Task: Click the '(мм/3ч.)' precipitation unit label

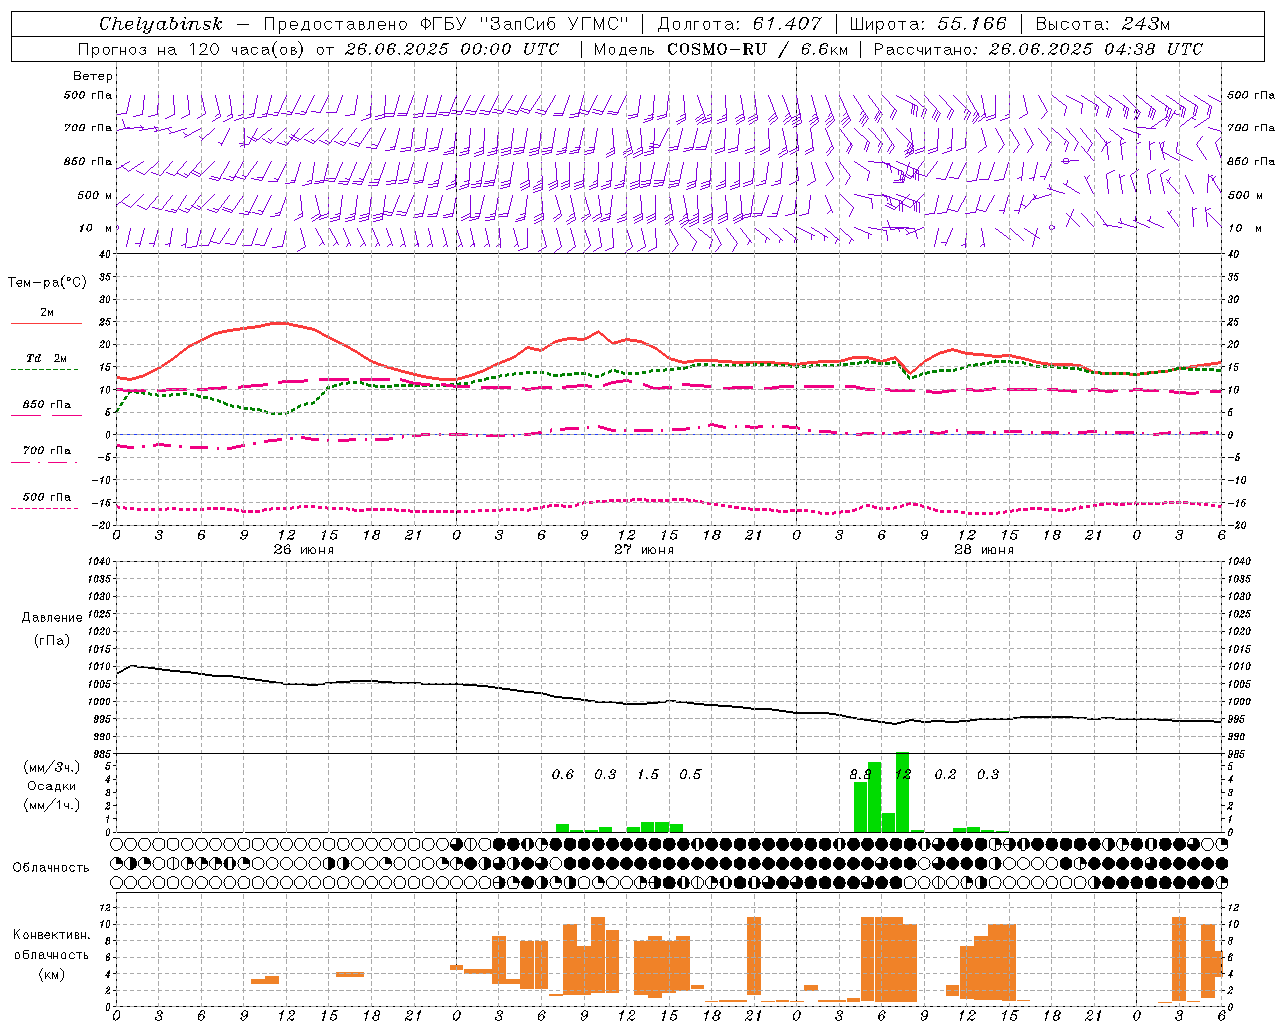Action: [52, 767]
